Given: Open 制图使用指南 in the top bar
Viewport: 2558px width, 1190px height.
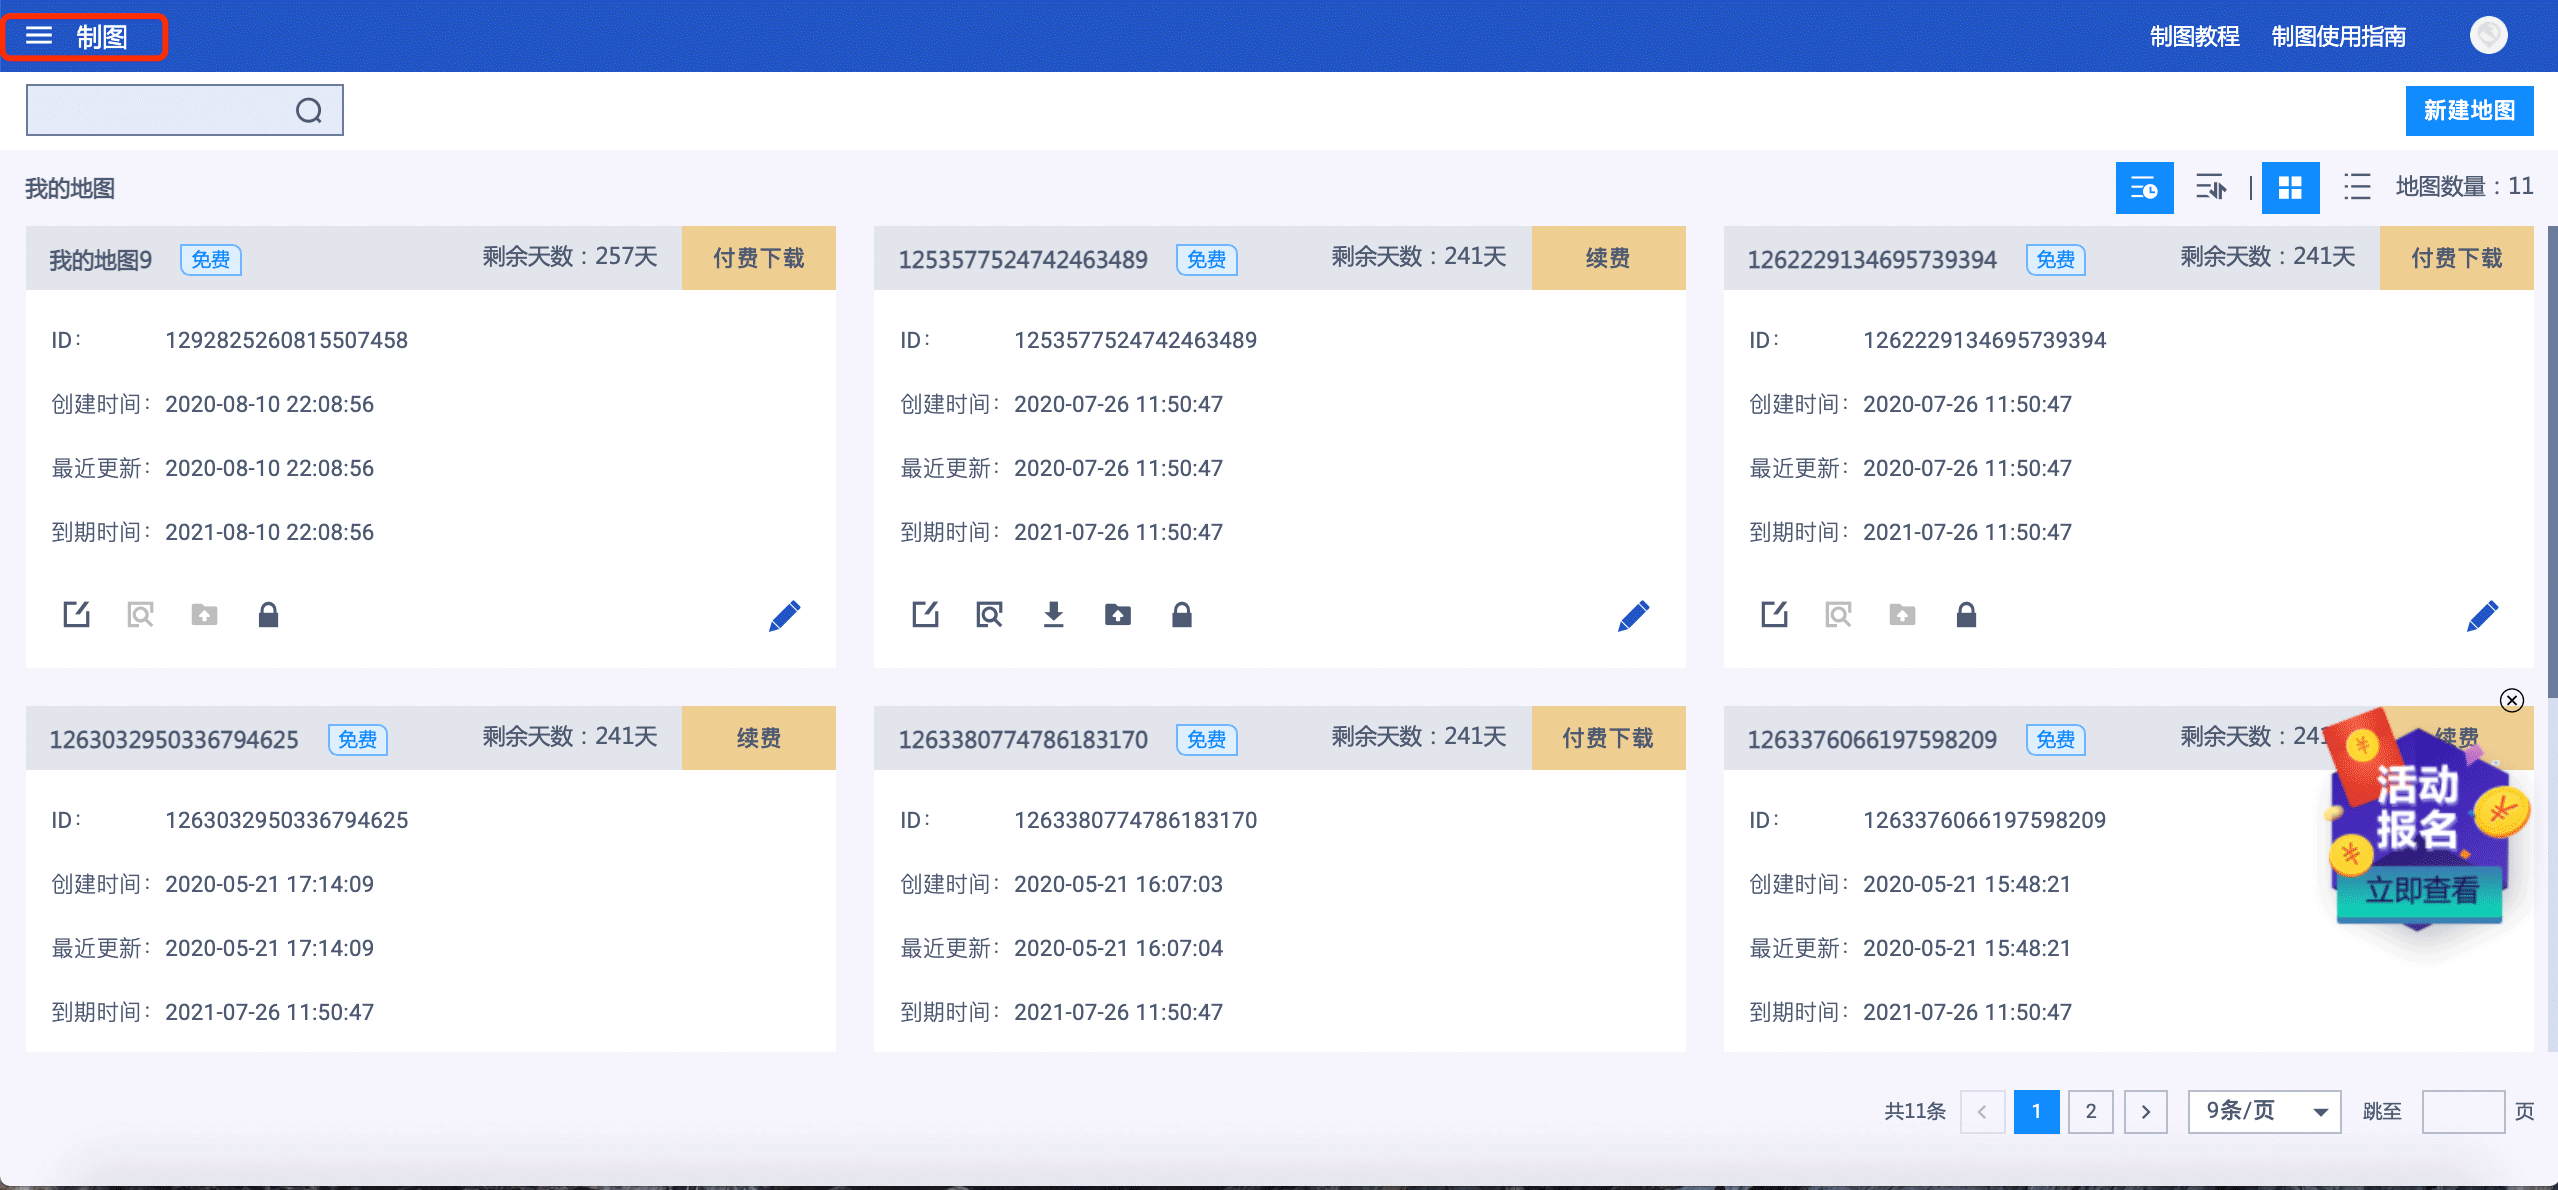Looking at the screenshot, I should pos(2338,37).
